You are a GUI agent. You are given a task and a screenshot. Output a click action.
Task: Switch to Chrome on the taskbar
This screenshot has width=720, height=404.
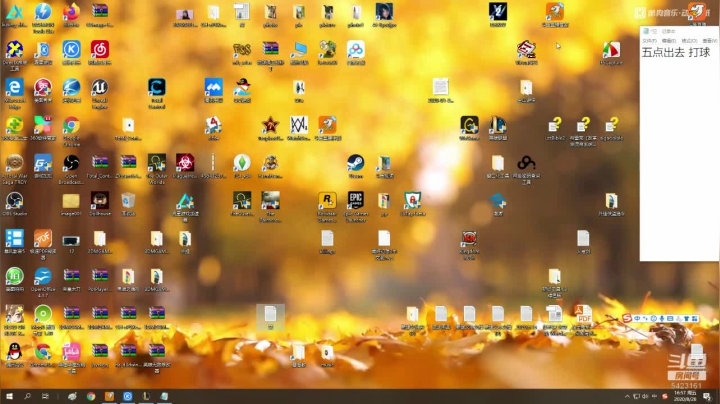point(91,396)
